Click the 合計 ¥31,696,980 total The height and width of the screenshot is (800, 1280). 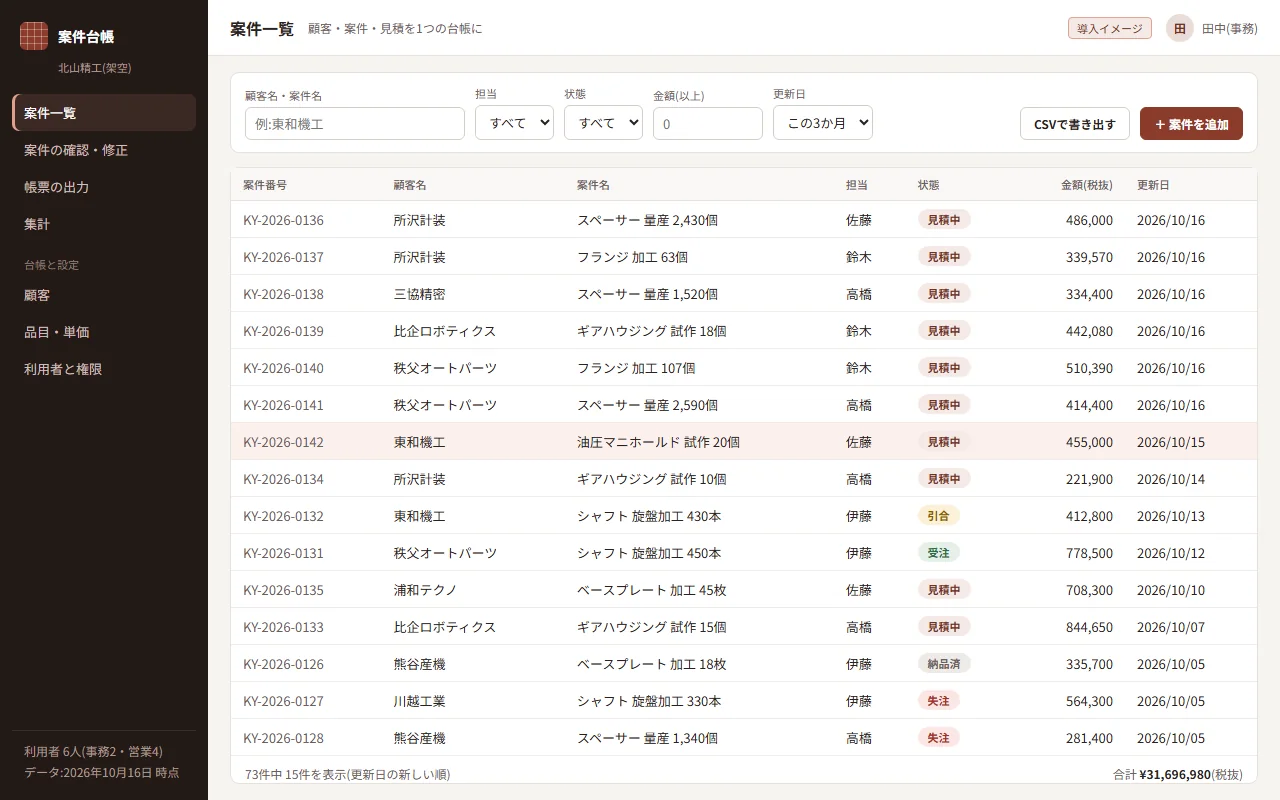click(x=1178, y=774)
